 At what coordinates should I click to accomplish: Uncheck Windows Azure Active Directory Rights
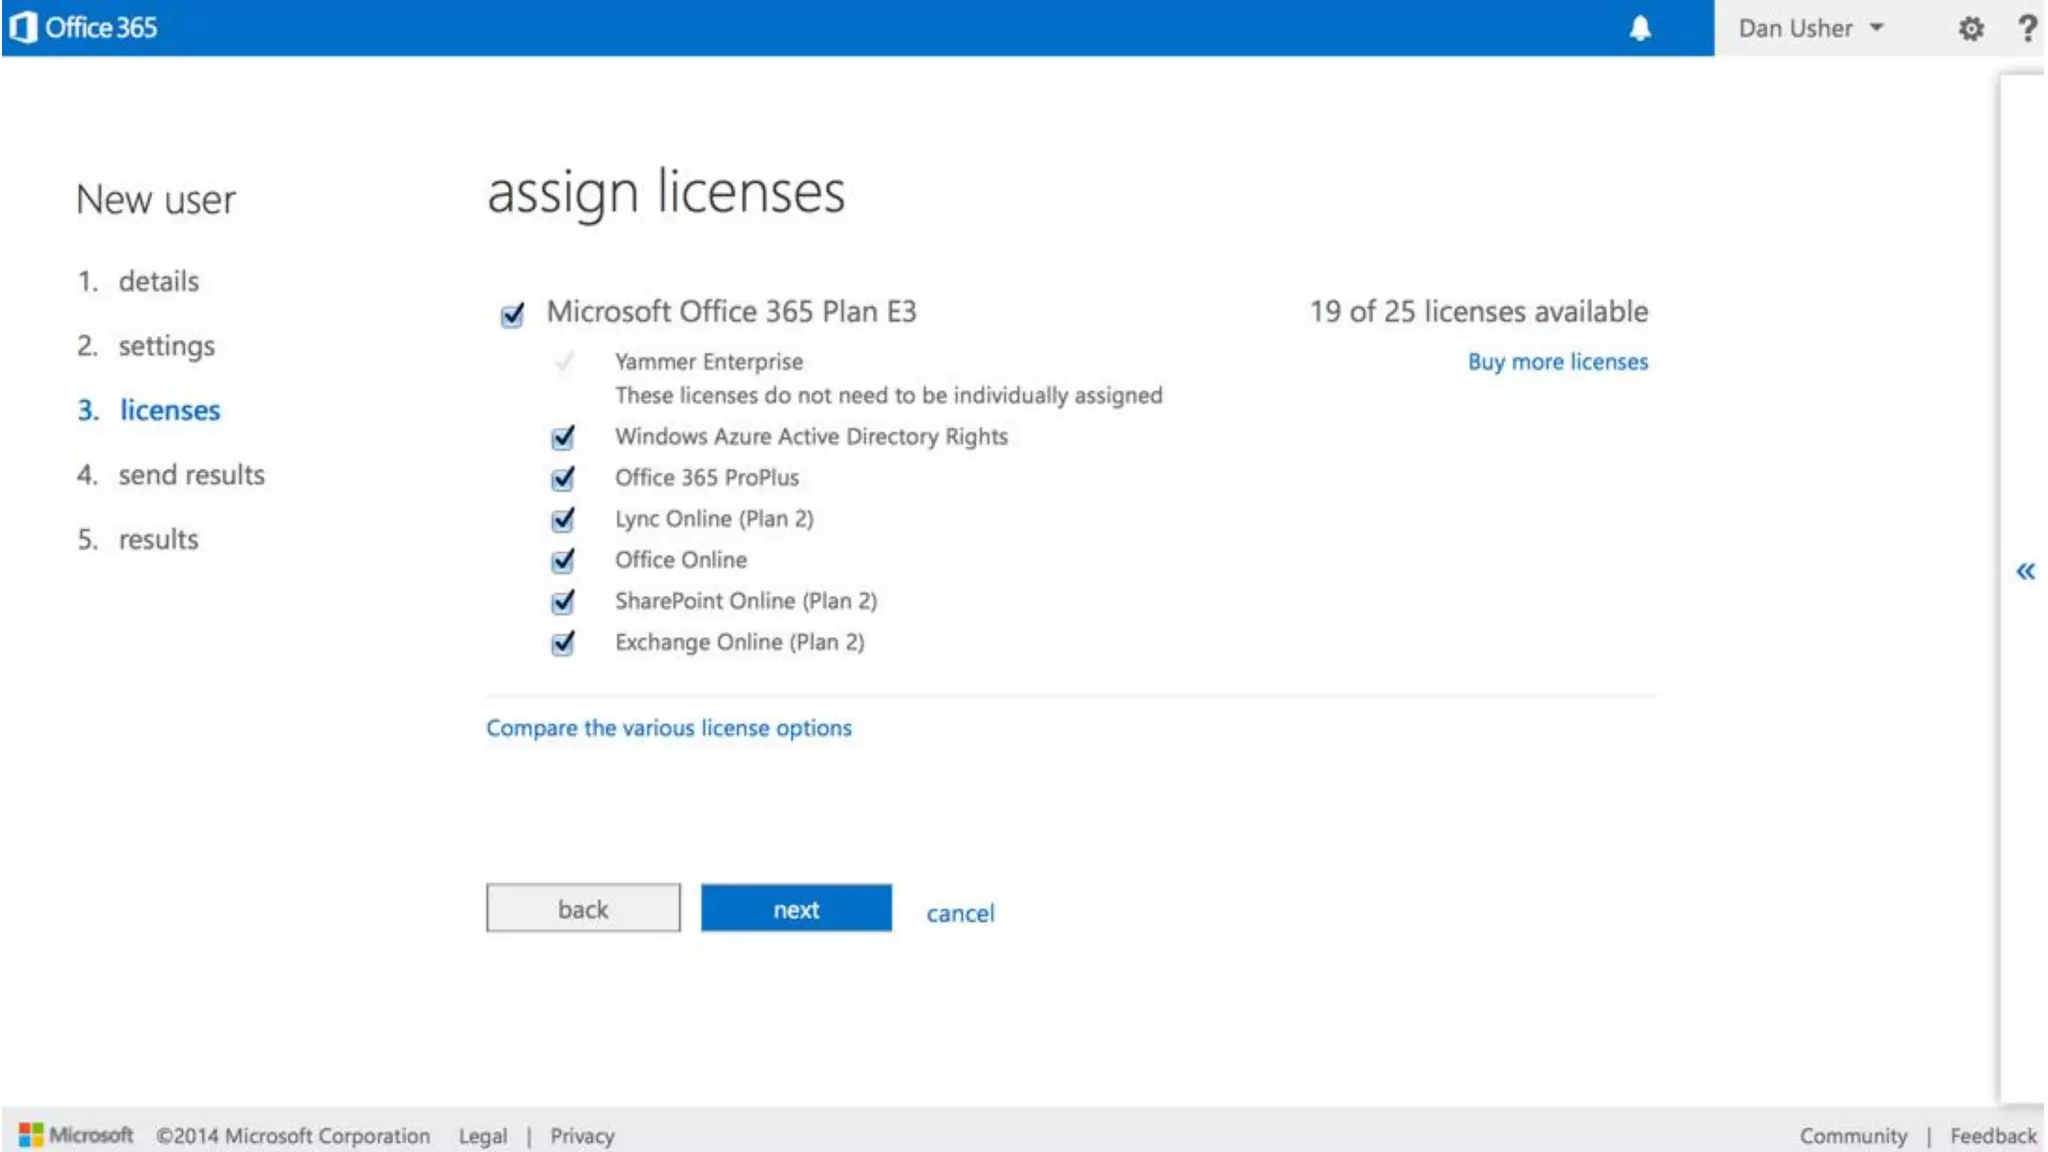tap(563, 437)
